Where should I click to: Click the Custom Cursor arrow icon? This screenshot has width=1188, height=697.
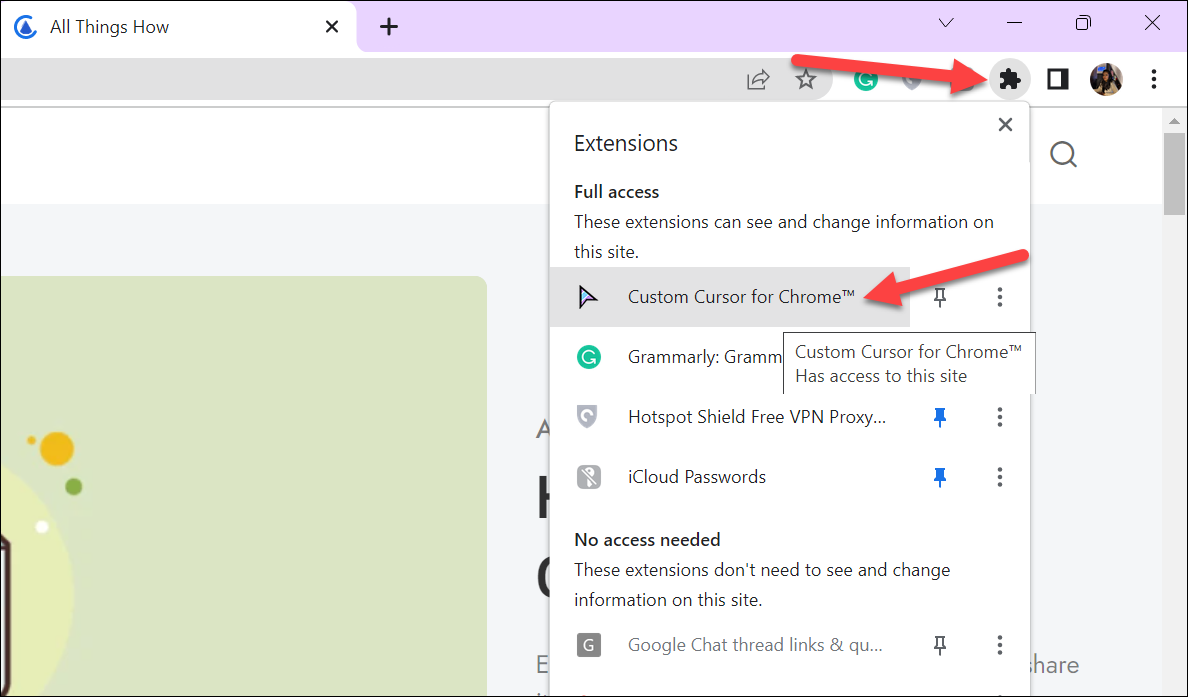588,297
